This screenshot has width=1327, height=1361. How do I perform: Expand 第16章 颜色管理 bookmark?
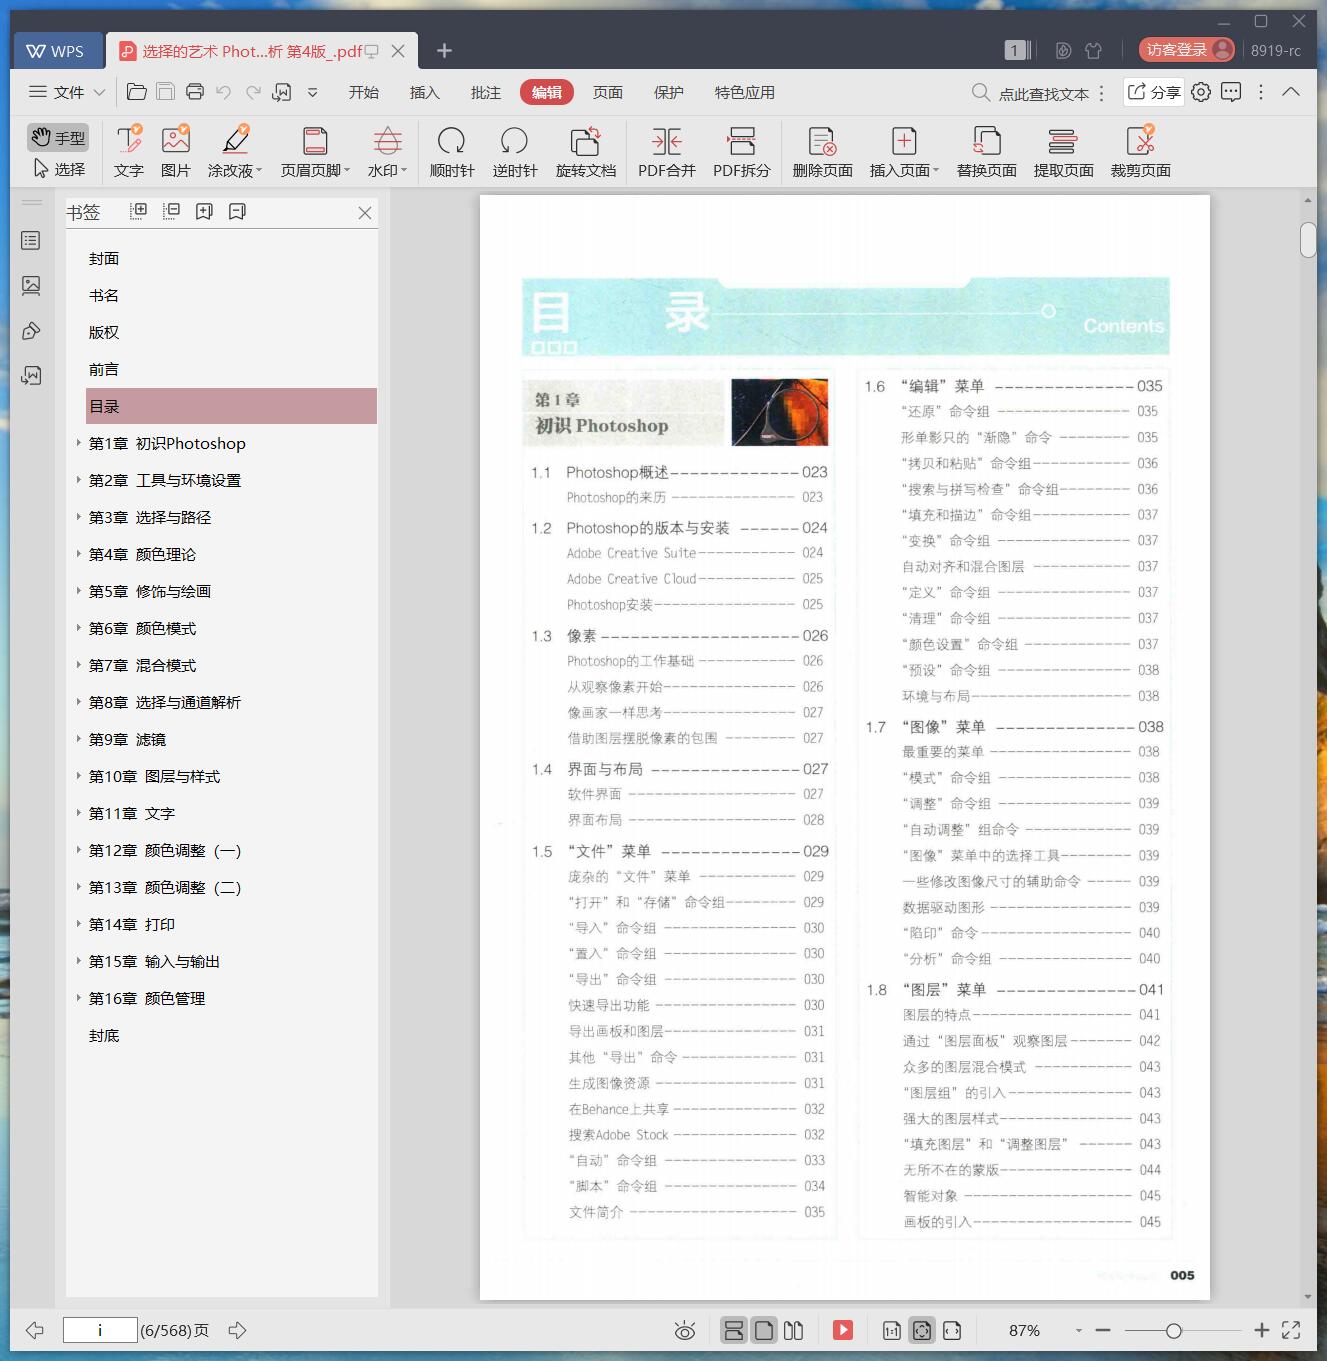pyautogui.click(x=79, y=998)
